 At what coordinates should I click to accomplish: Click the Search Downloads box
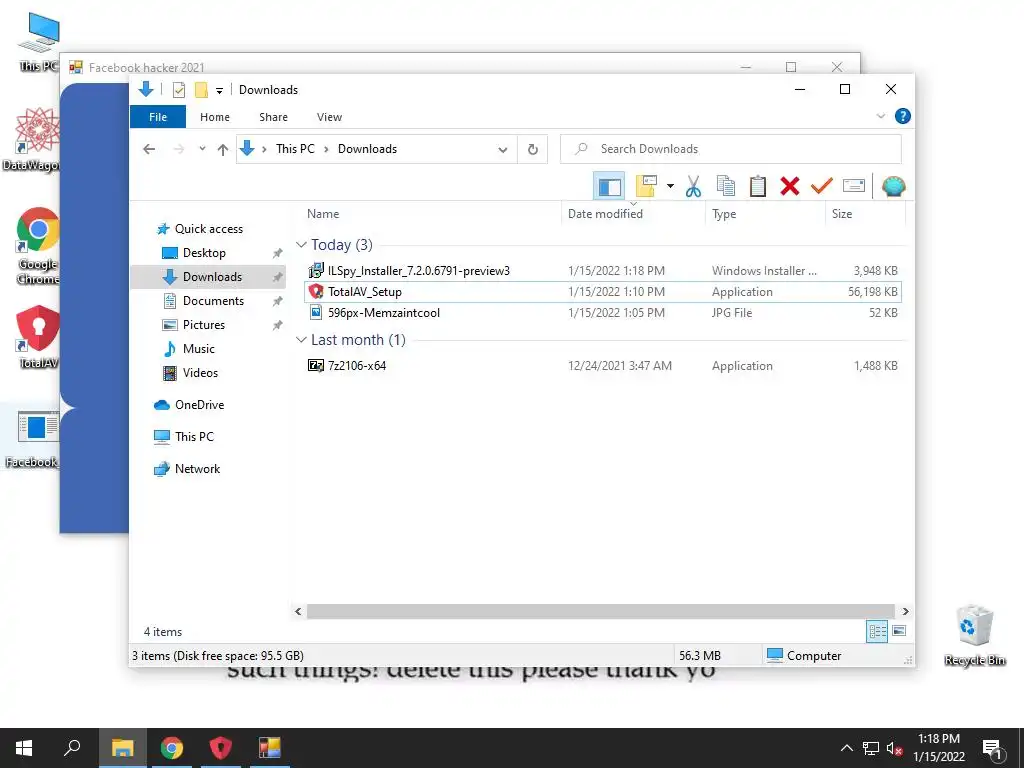pos(731,149)
